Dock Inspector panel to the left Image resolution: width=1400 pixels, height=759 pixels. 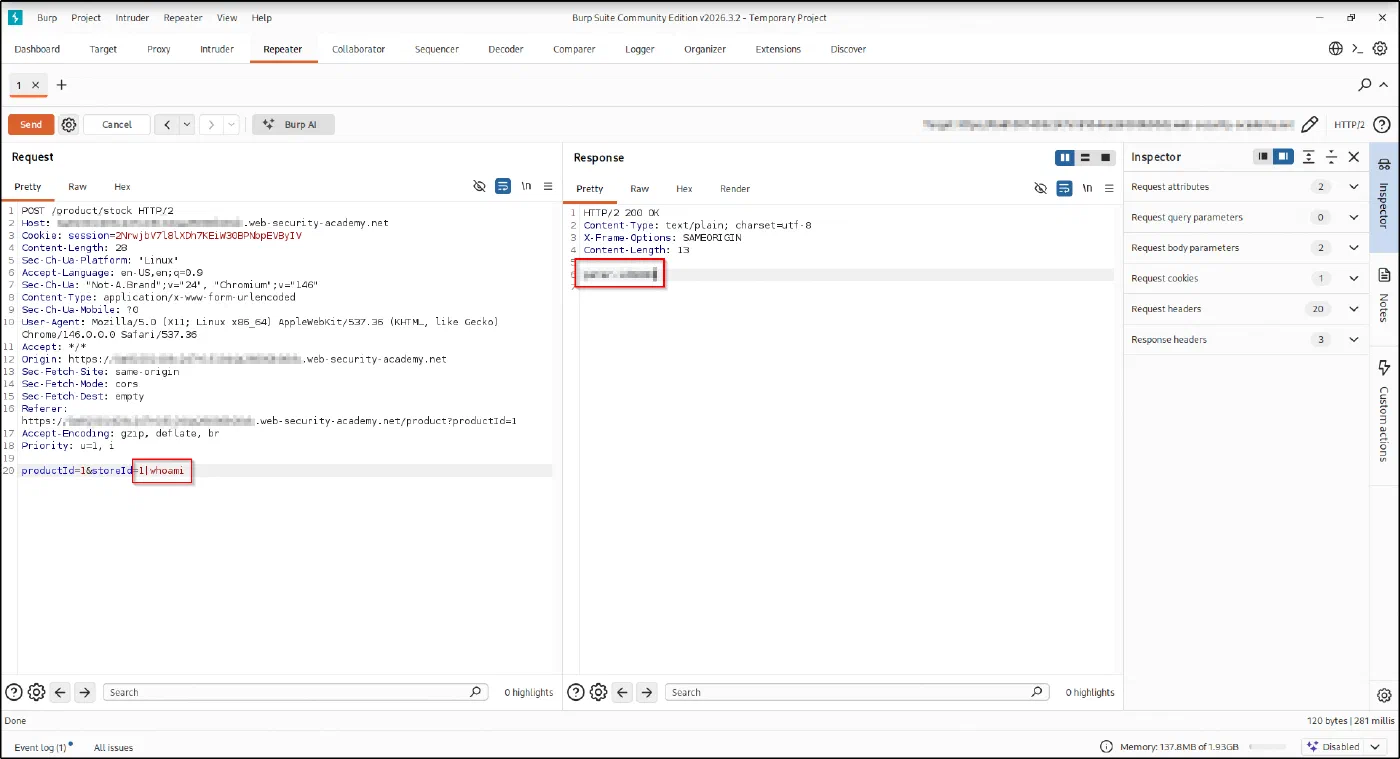(x=1264, y=157)
